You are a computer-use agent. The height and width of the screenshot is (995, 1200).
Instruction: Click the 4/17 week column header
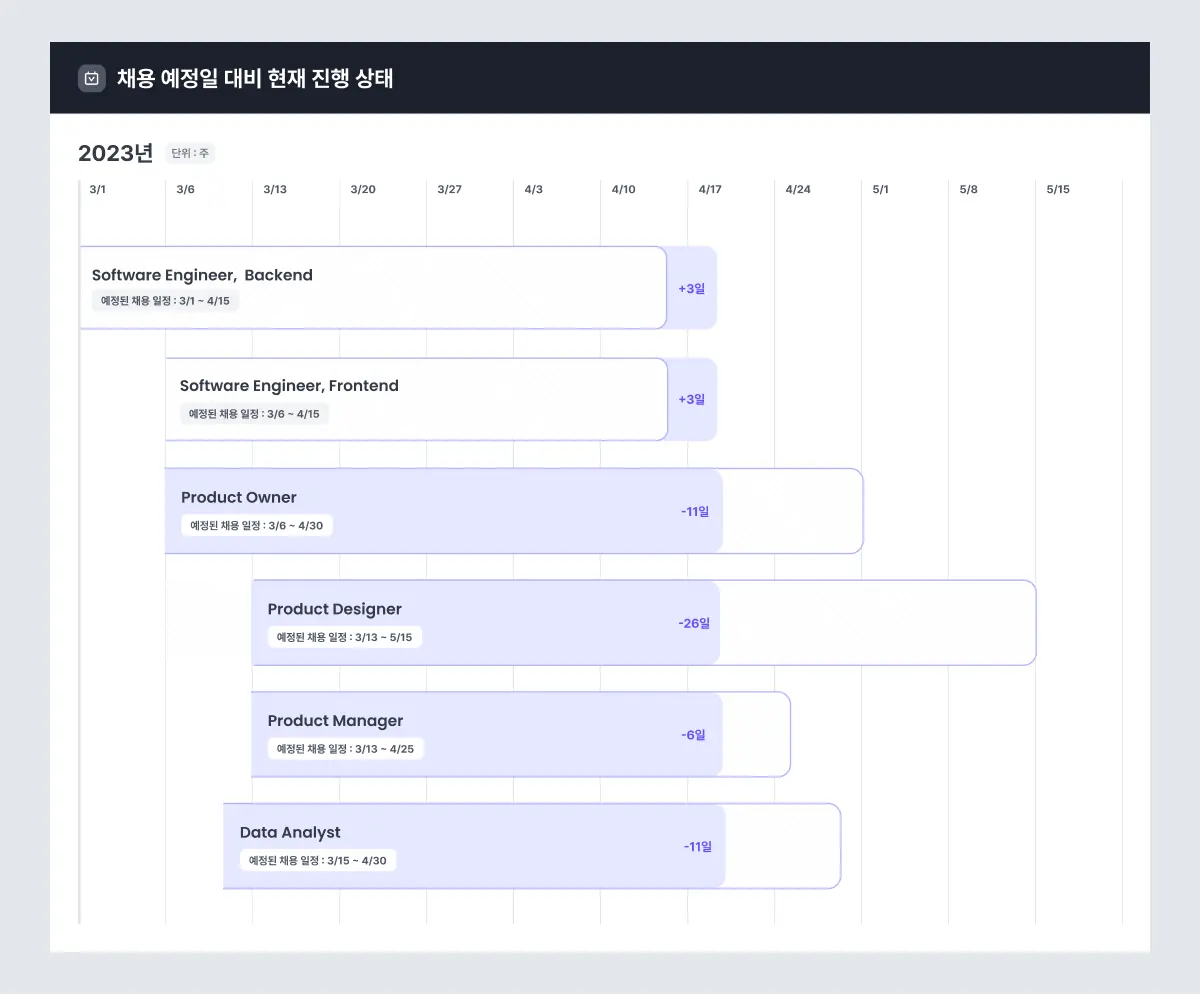click(x=710, y=189)
